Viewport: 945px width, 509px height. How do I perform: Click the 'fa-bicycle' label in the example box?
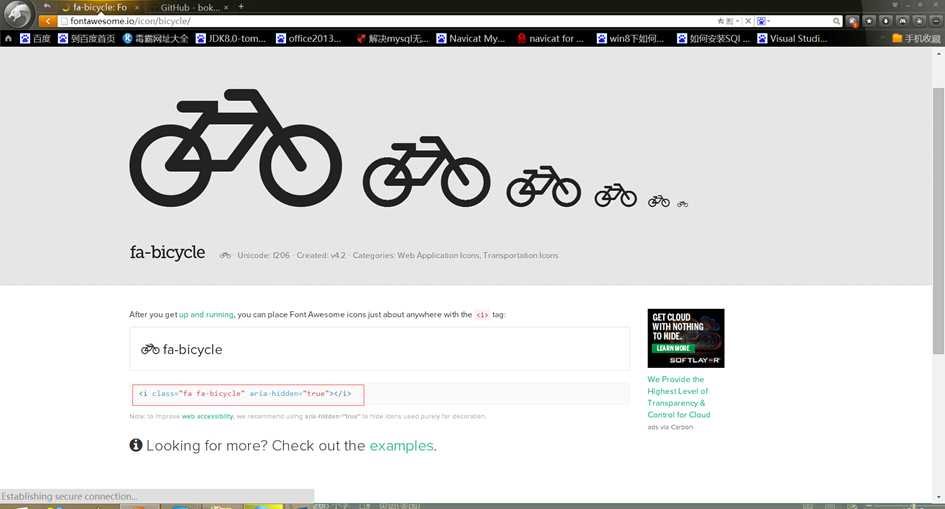tap(192, 349)
